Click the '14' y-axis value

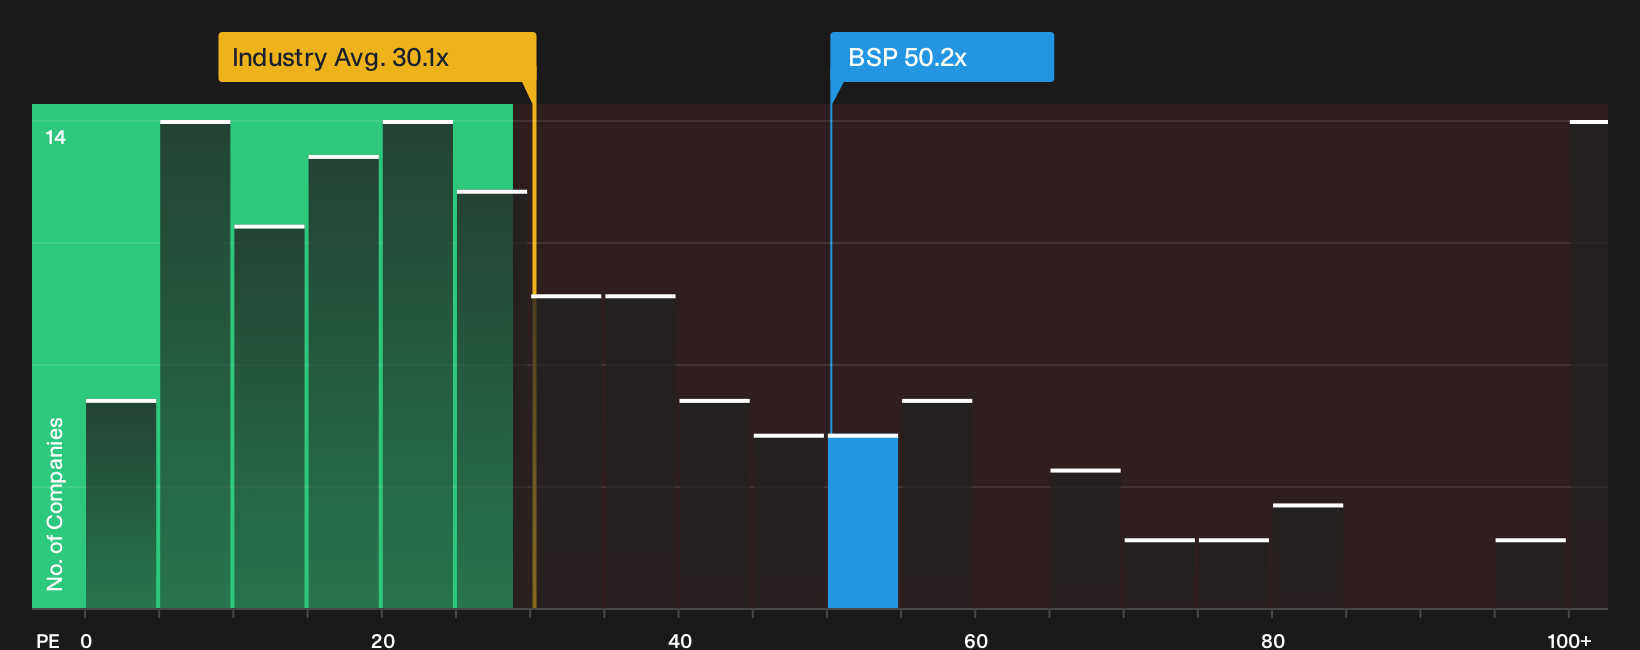pyautogui.click(x=55, y=137)
